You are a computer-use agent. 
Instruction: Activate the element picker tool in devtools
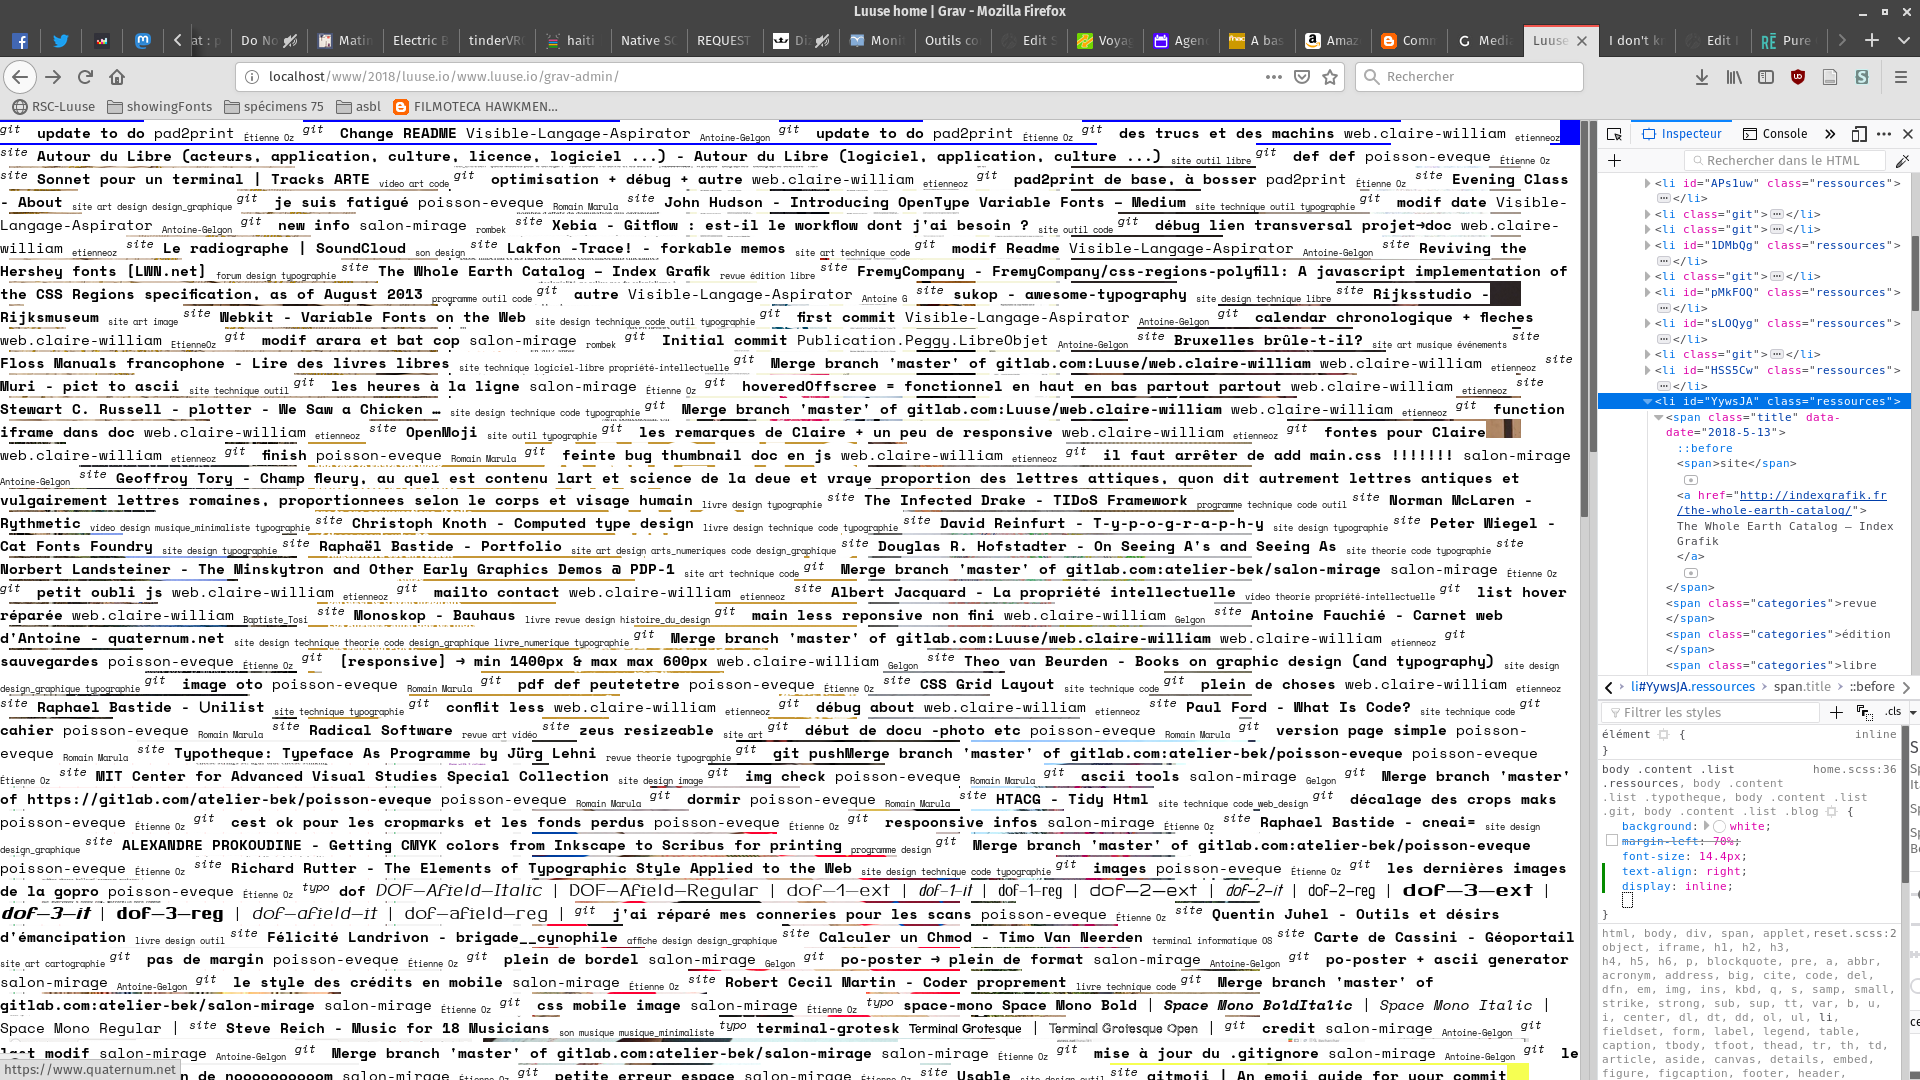tap(1614, 134)
